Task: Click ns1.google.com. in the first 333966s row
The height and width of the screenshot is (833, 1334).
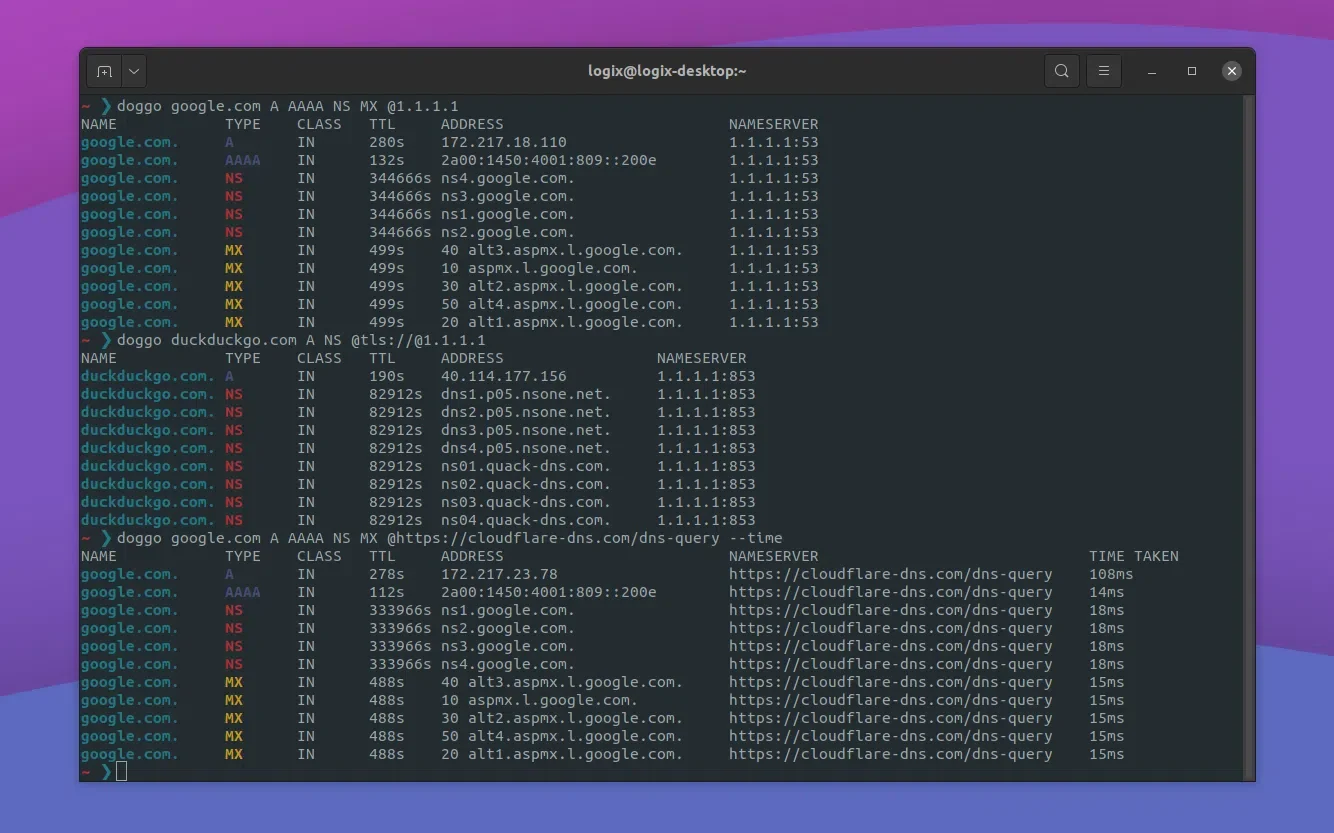Action: pos(508,610)
